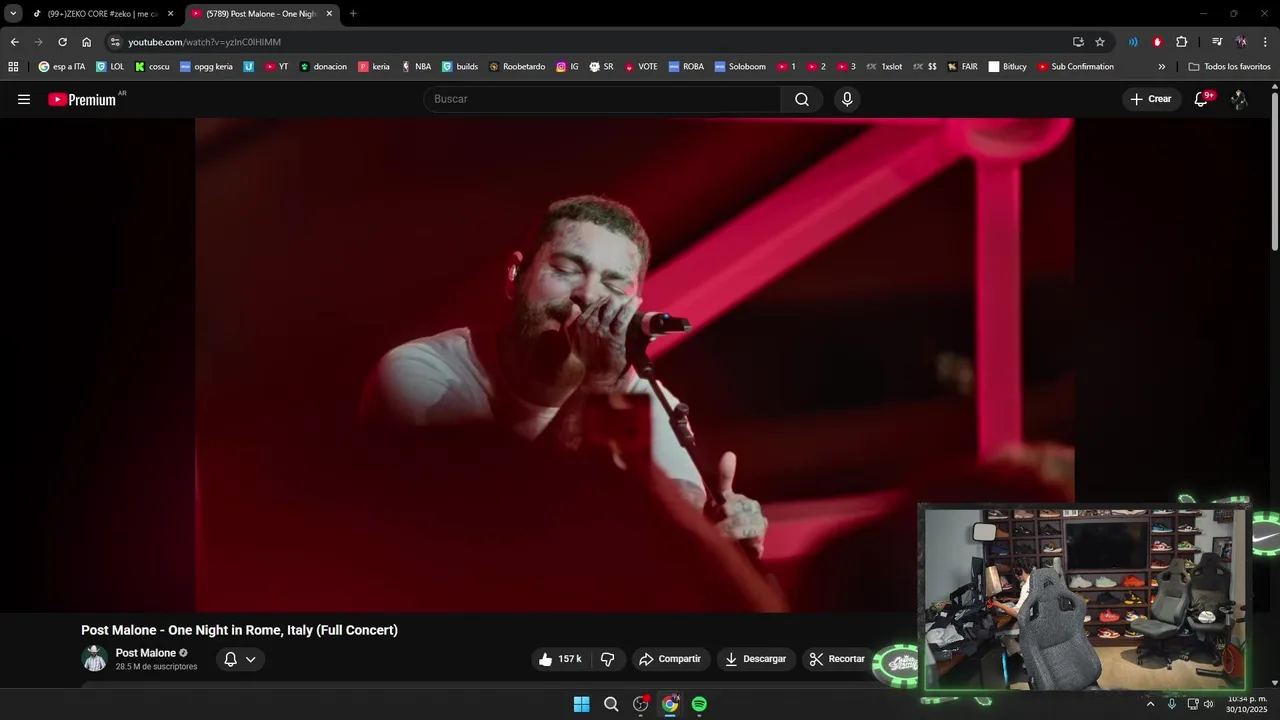Open the opgg keria bookmark
The width and height of the screenshot is (1280, 720).
[x=206, y=67]
